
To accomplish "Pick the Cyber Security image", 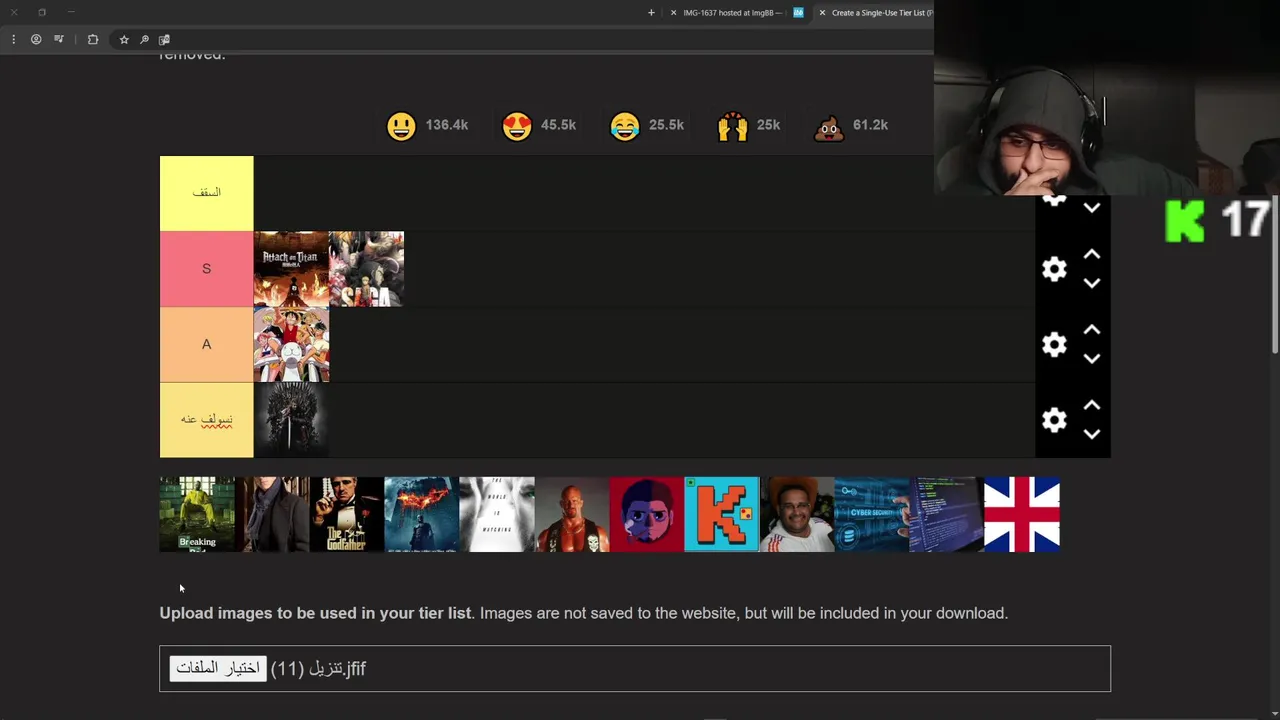I will [x=872, y=514].
